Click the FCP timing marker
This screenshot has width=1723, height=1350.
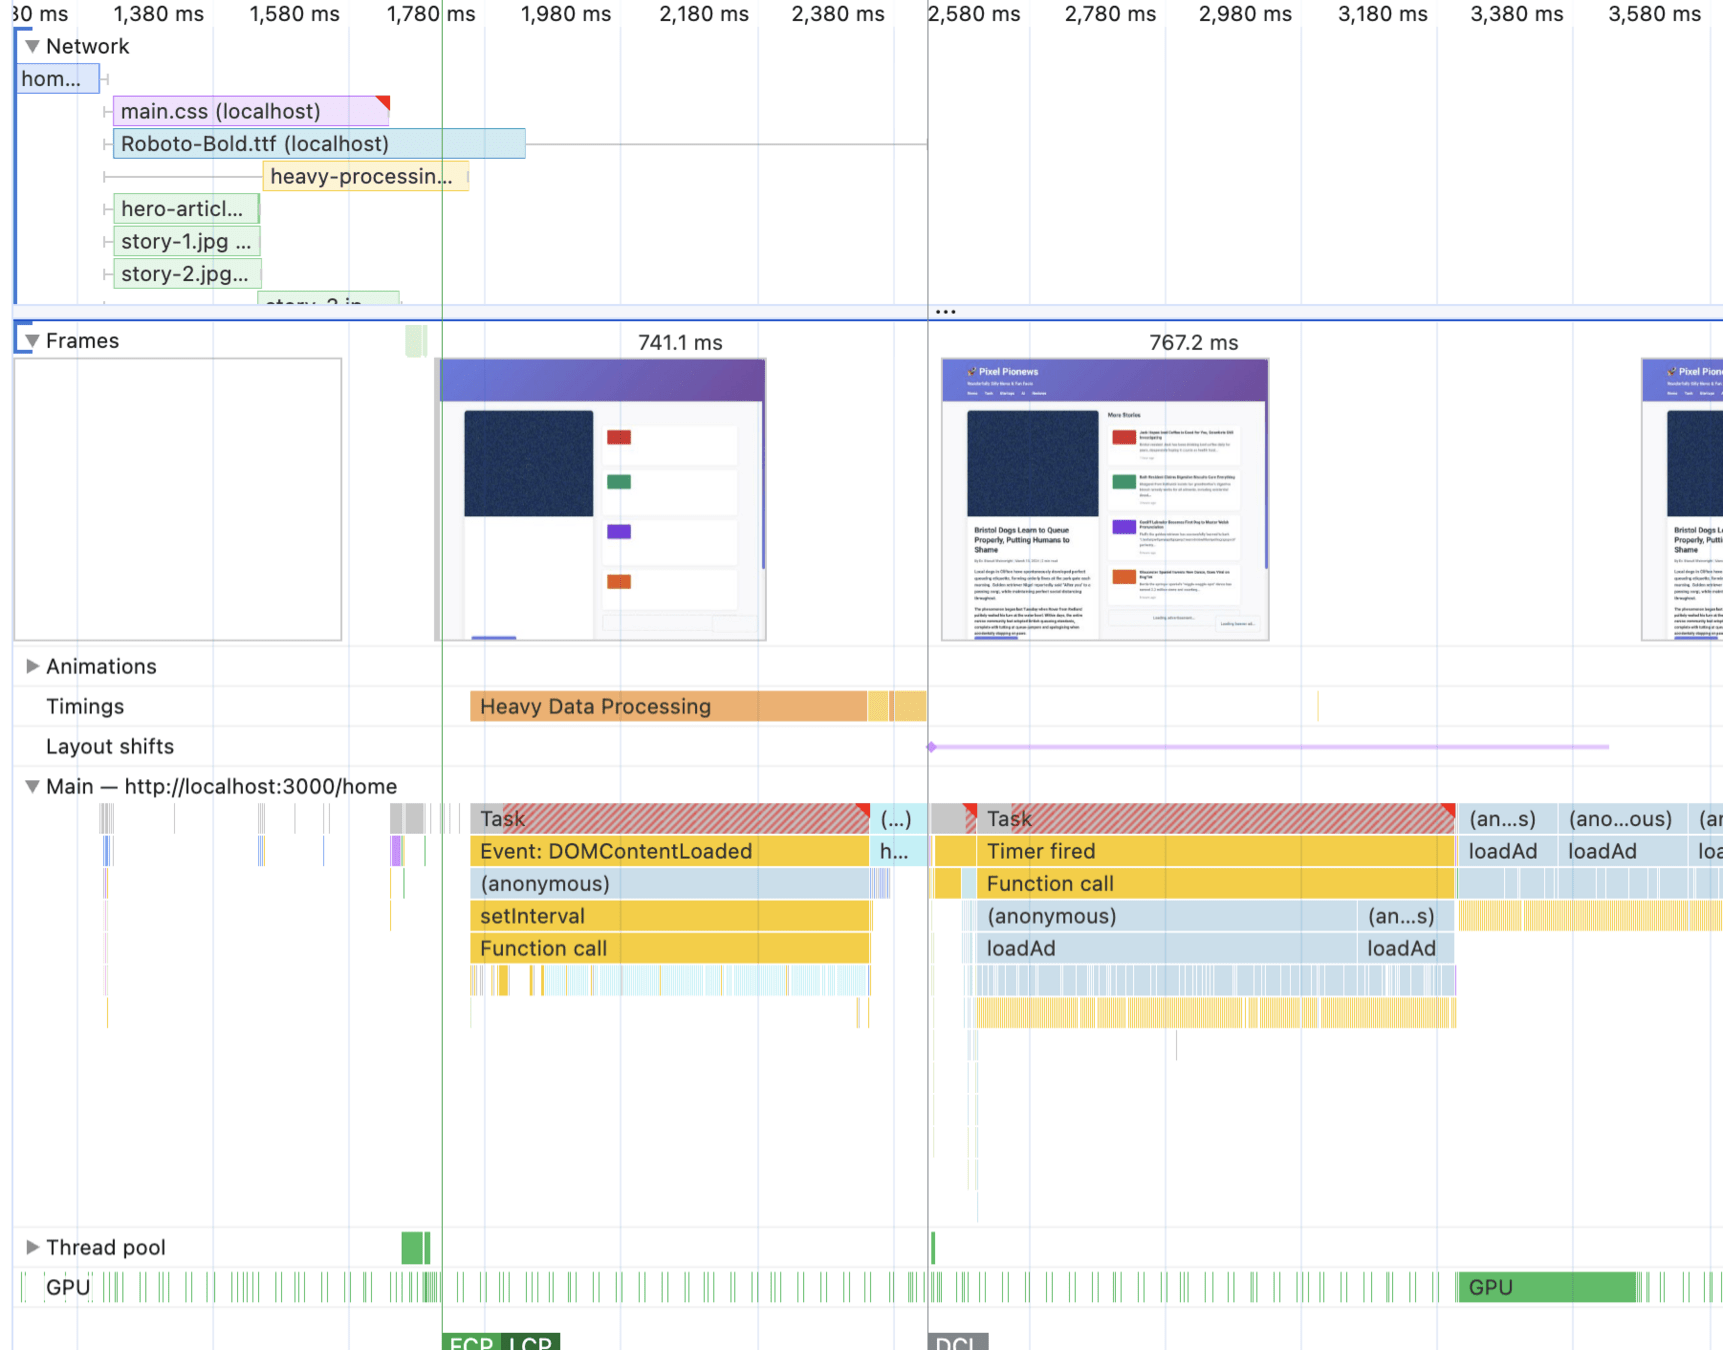(470, 1342)
